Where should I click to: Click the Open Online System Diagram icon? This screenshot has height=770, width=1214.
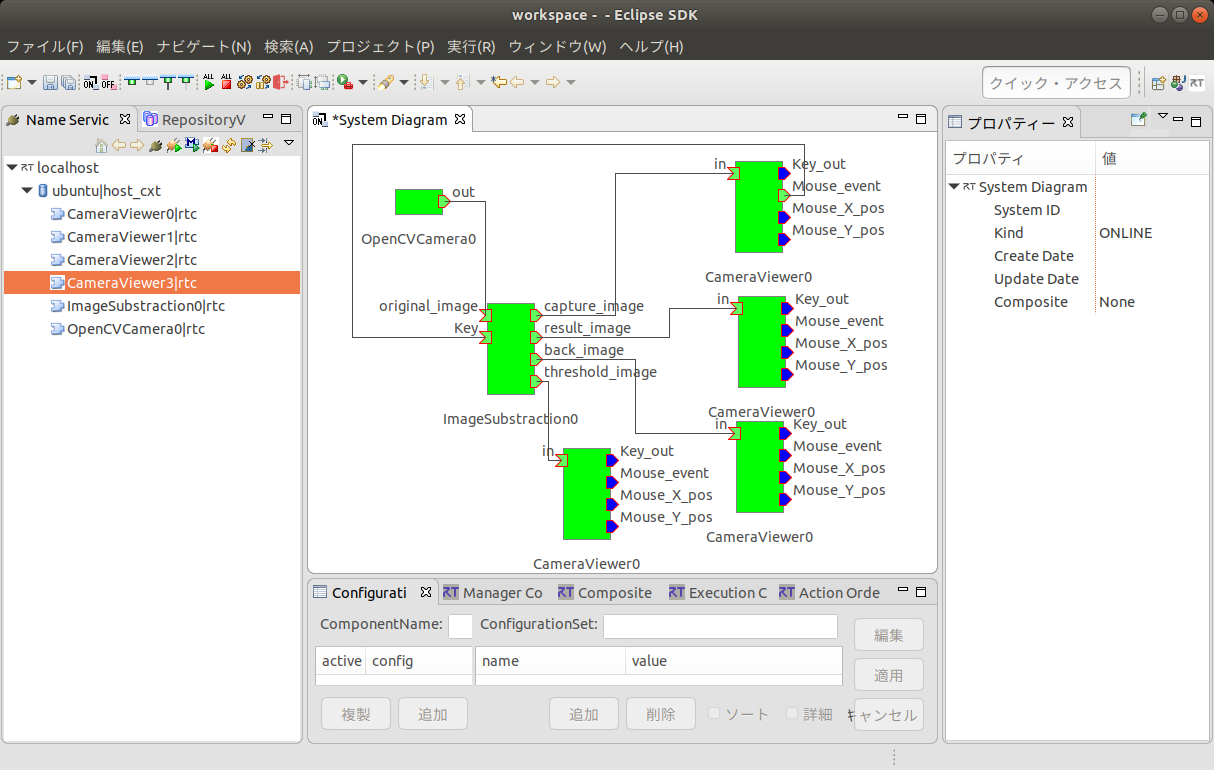91,82
